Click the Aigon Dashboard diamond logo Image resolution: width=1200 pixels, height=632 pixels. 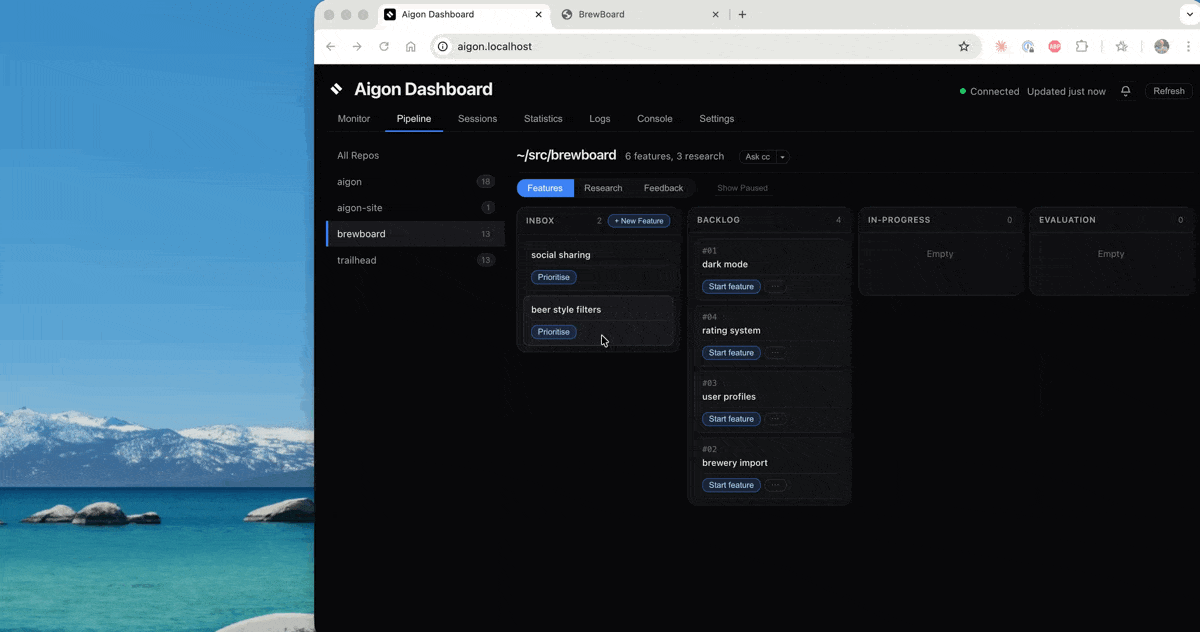[337, 89]
